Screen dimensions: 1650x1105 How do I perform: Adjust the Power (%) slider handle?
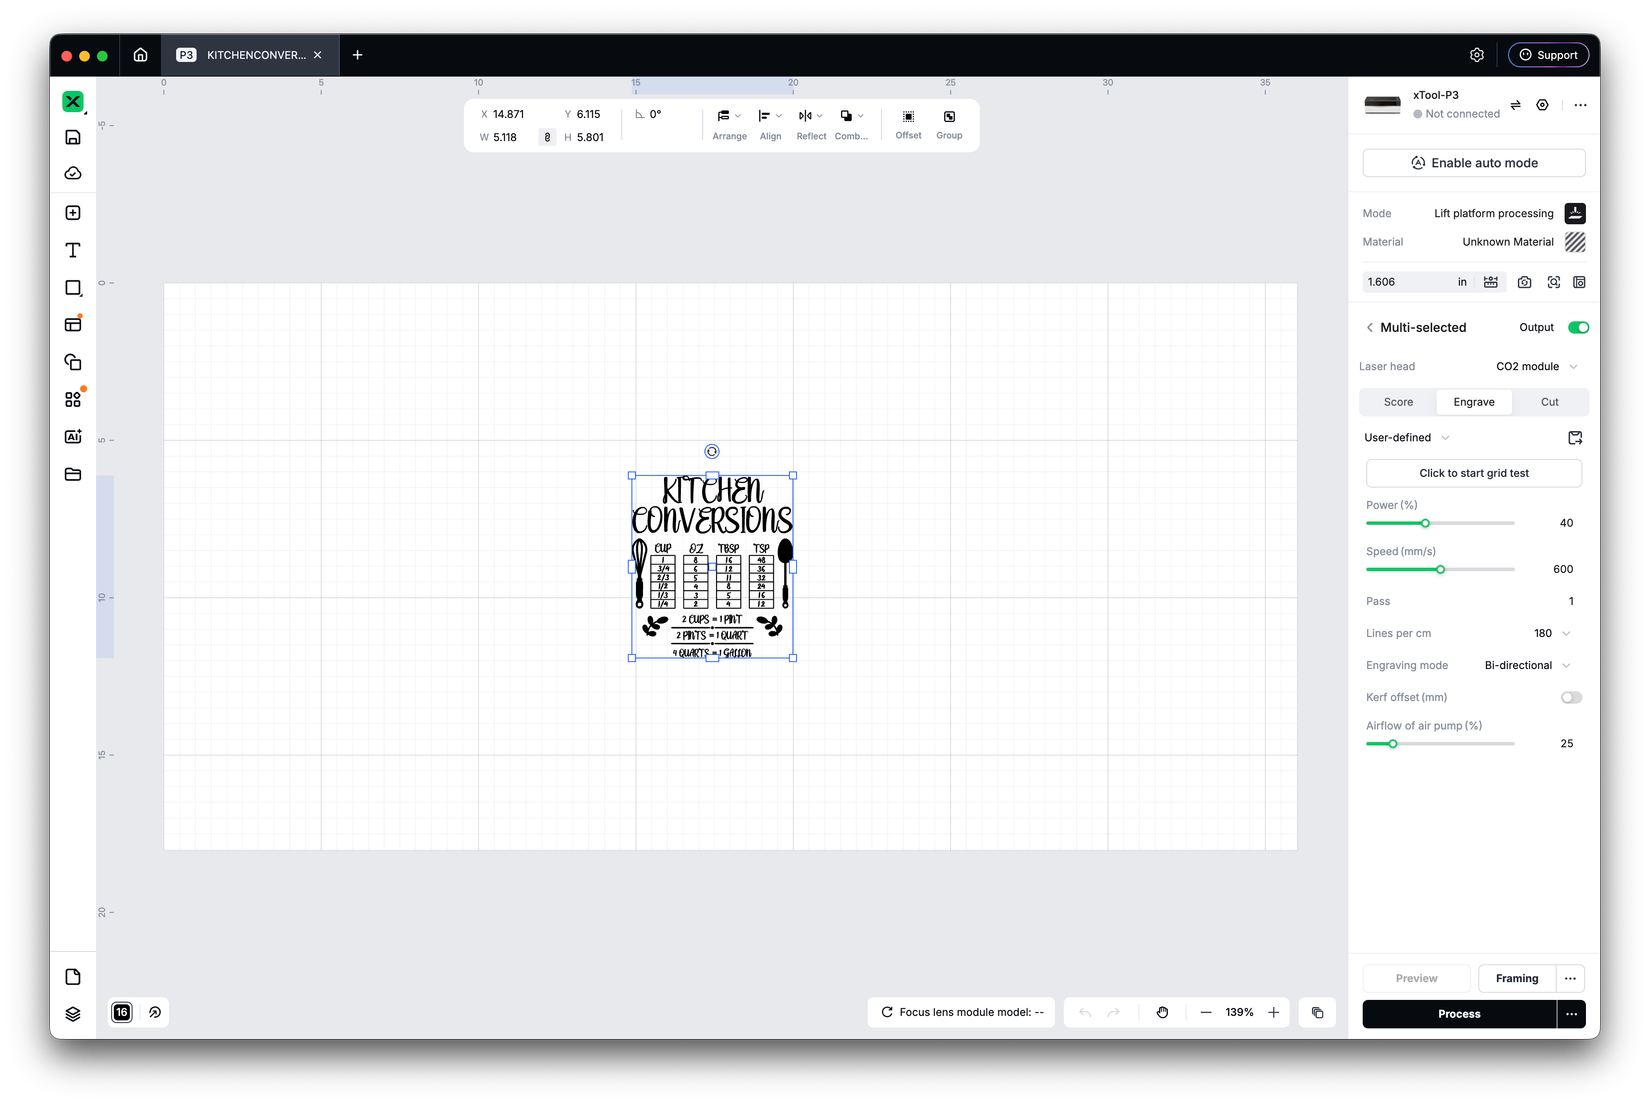(1425, 523)
